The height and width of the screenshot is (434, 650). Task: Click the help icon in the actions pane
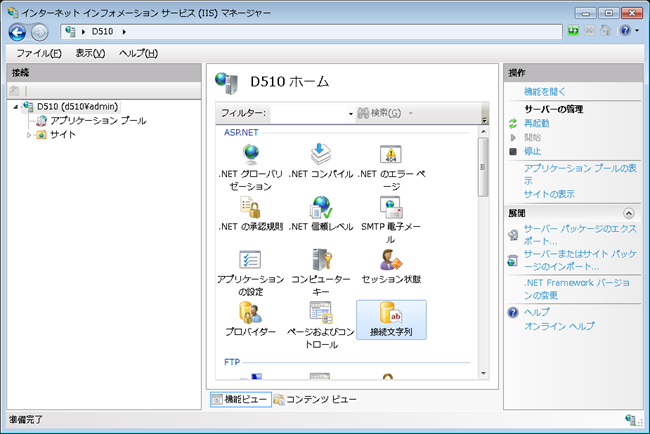(x=513, y=312)
